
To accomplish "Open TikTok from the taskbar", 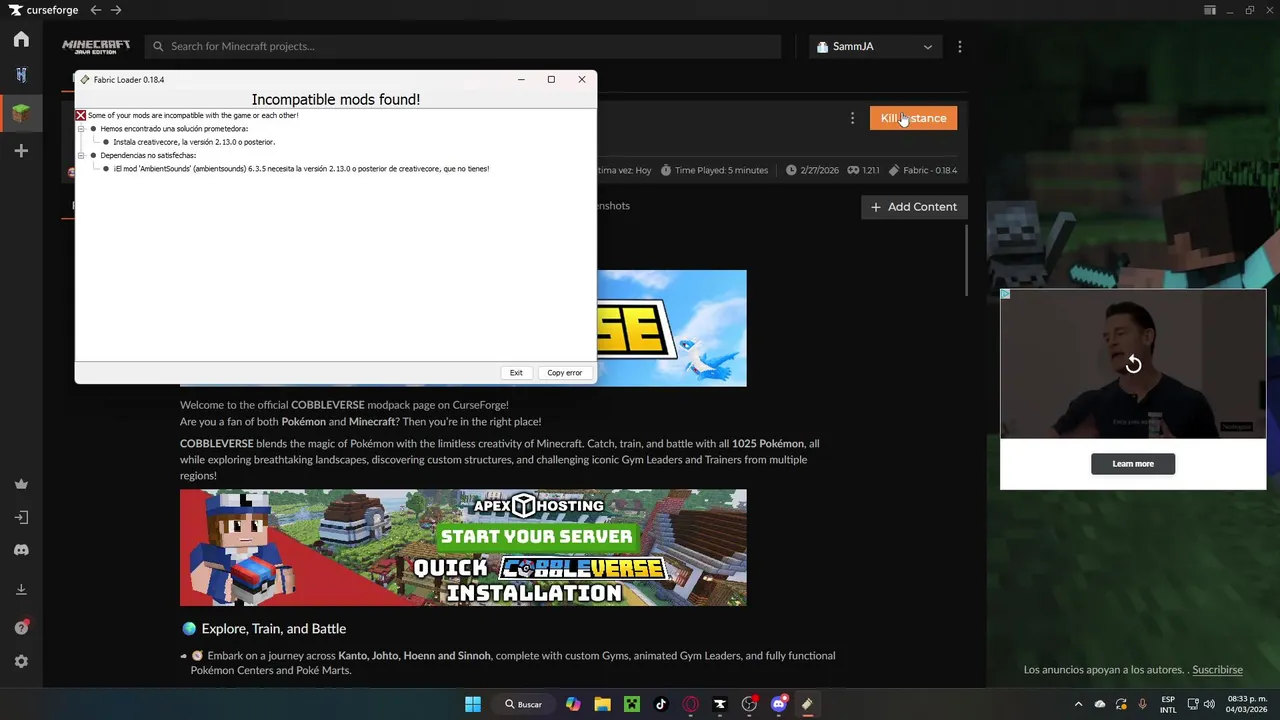I will click(661, 704).
